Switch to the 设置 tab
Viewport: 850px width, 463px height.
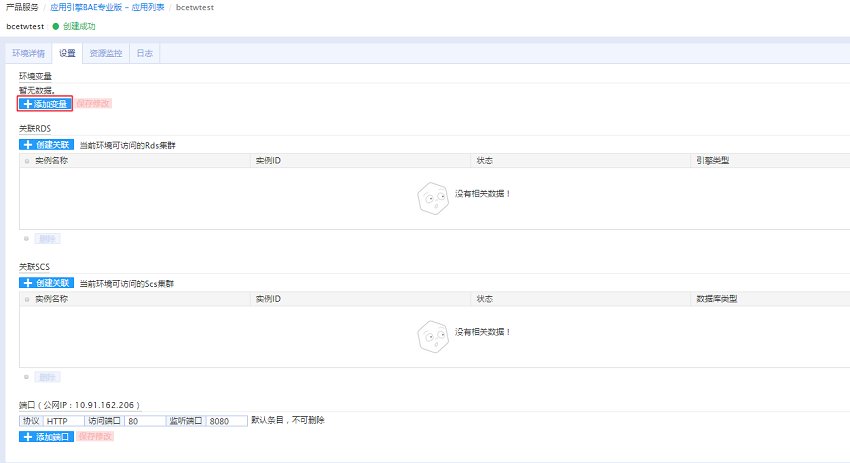pos(67,53)
